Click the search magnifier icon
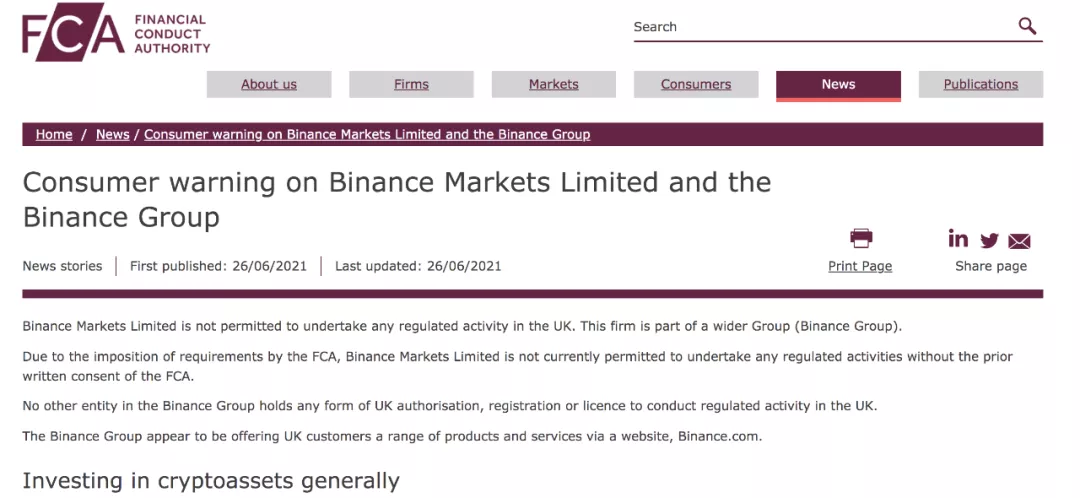 pyautogui.click(x=1027, y=26)
